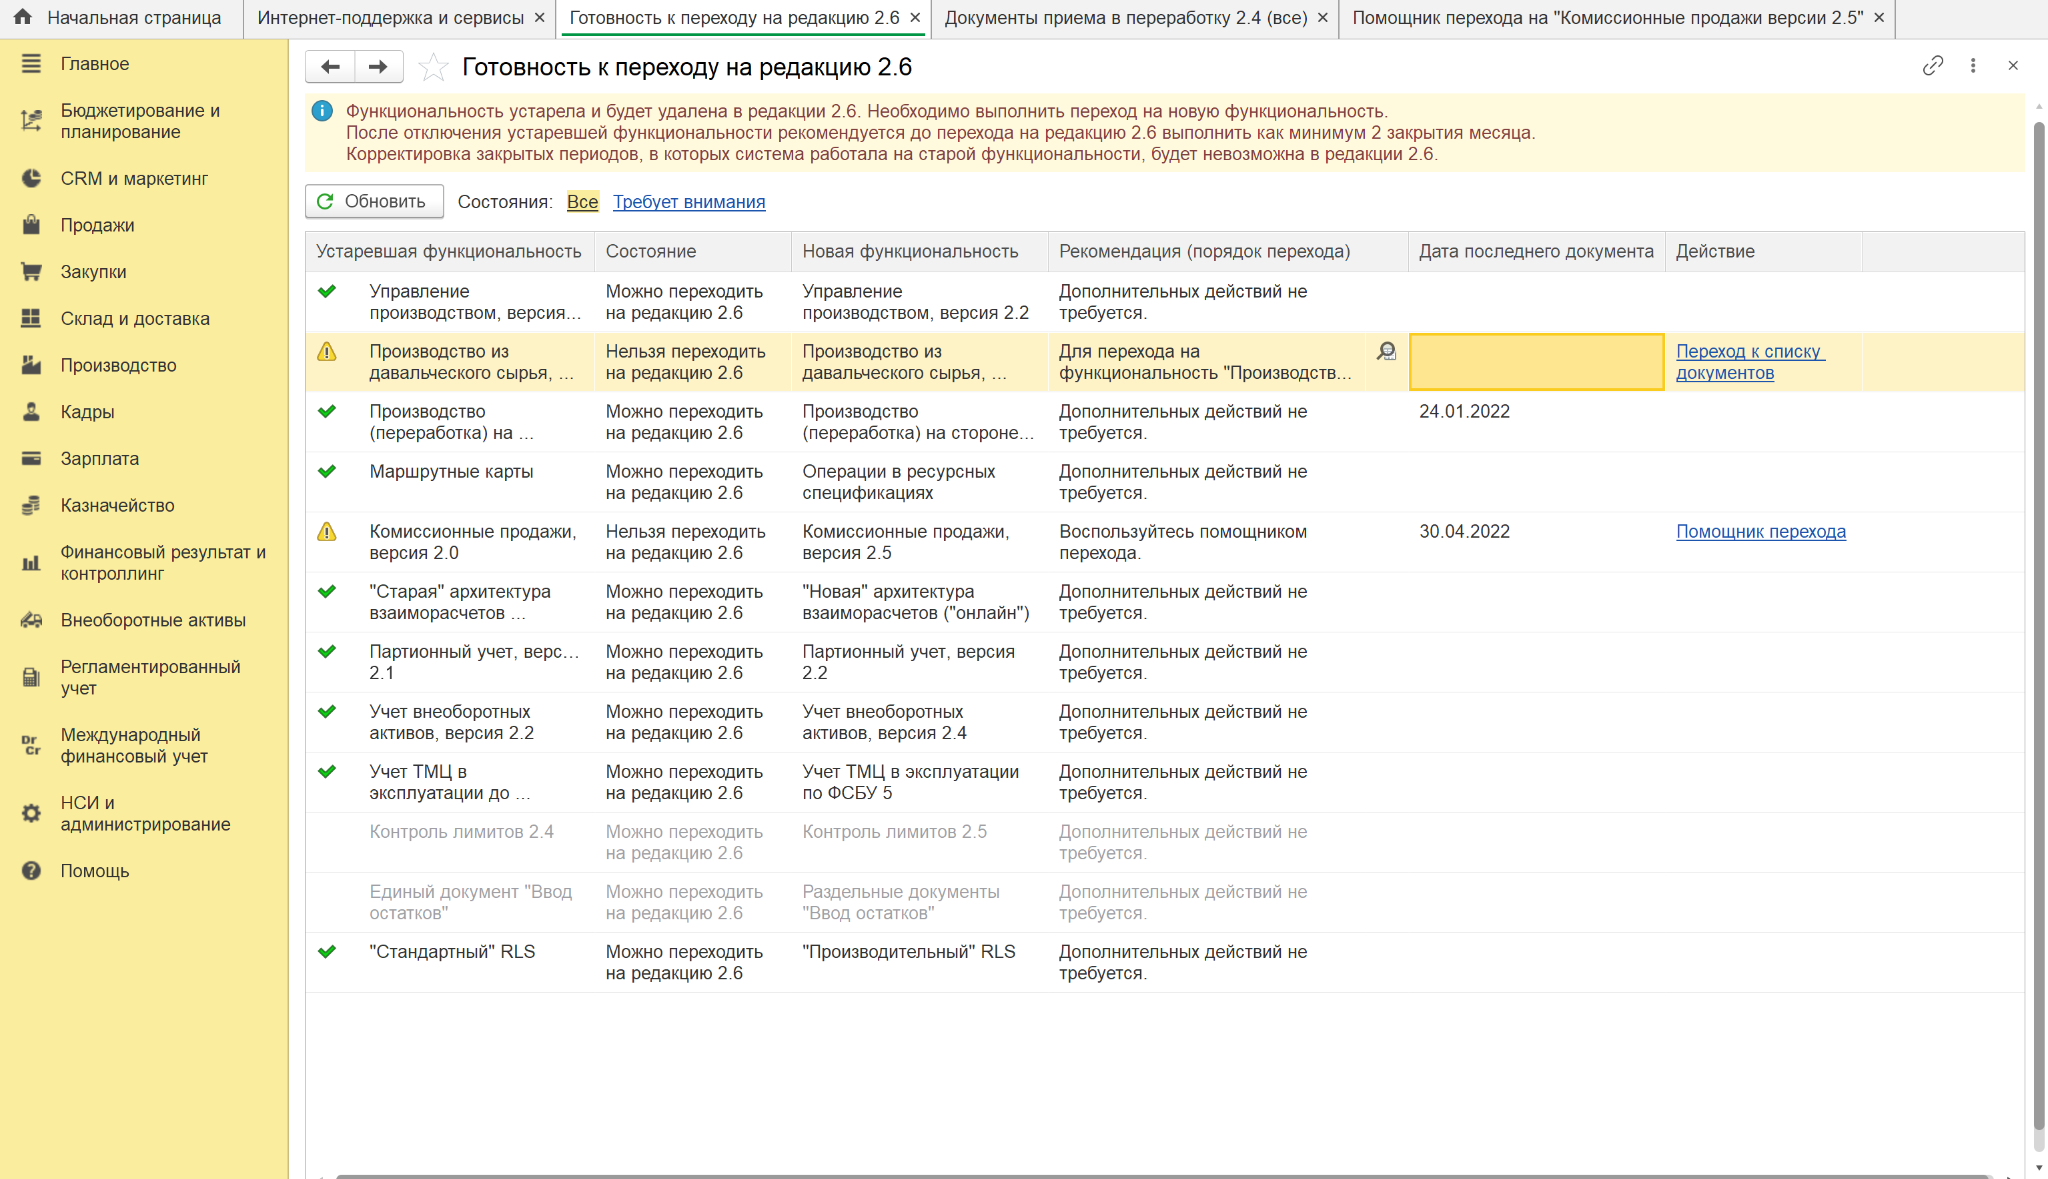Open НСИ и администрирование section
Viewport: 2048px width, 1179px height.
pos(144,813)
